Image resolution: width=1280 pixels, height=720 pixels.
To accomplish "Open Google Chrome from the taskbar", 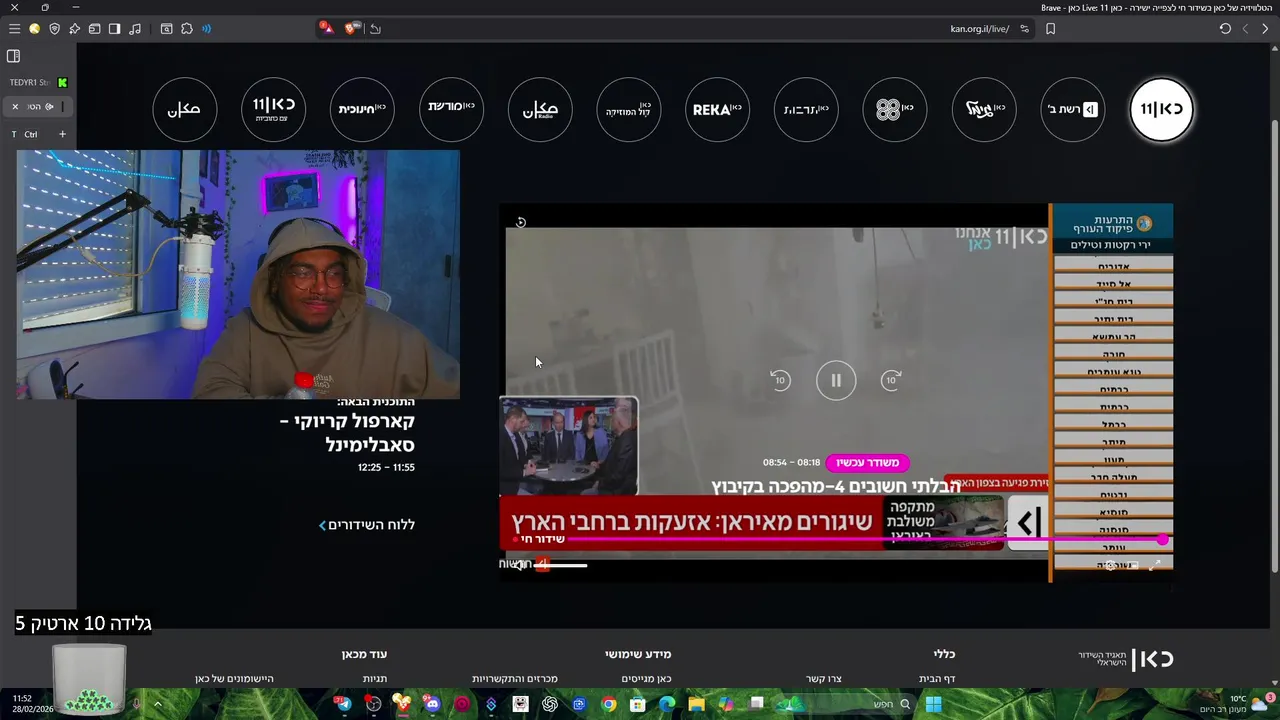I will 608,704.
